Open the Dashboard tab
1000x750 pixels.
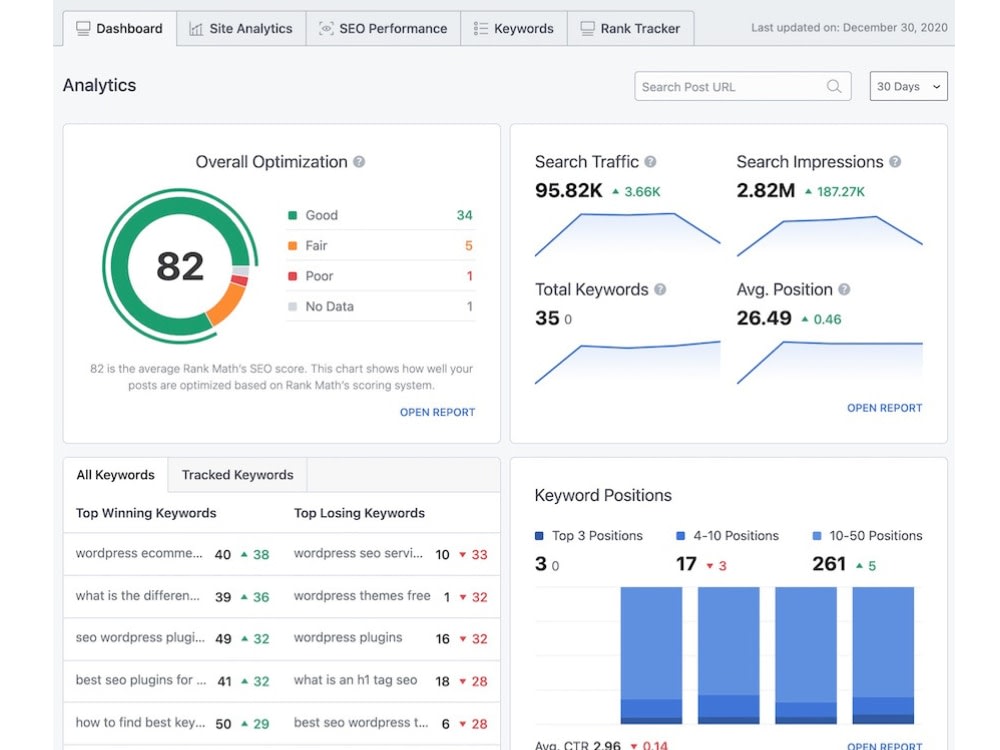pos(119,29)
